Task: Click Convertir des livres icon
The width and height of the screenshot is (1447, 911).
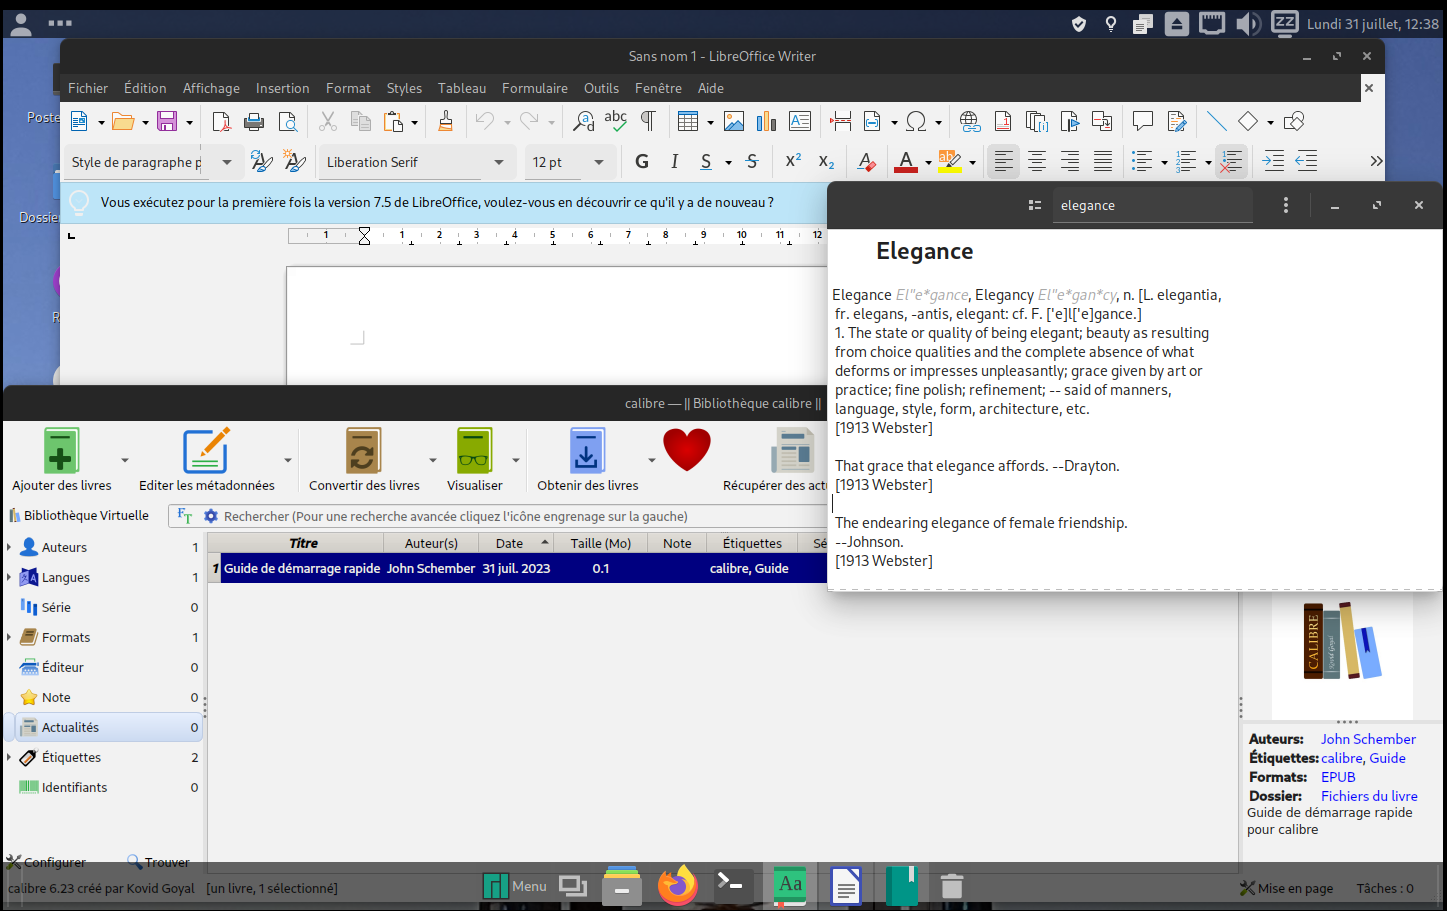Action: tap(363, 451)
